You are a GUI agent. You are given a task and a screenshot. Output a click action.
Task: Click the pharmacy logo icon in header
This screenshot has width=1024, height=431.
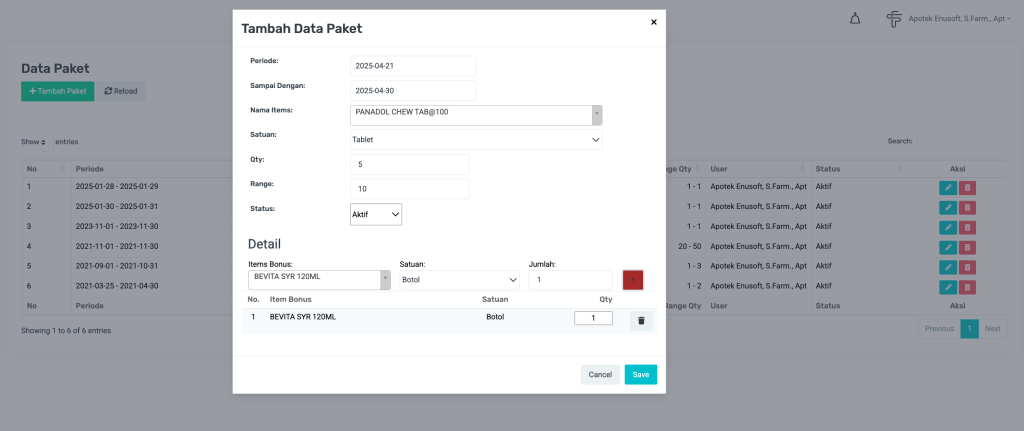pos(893,20)
